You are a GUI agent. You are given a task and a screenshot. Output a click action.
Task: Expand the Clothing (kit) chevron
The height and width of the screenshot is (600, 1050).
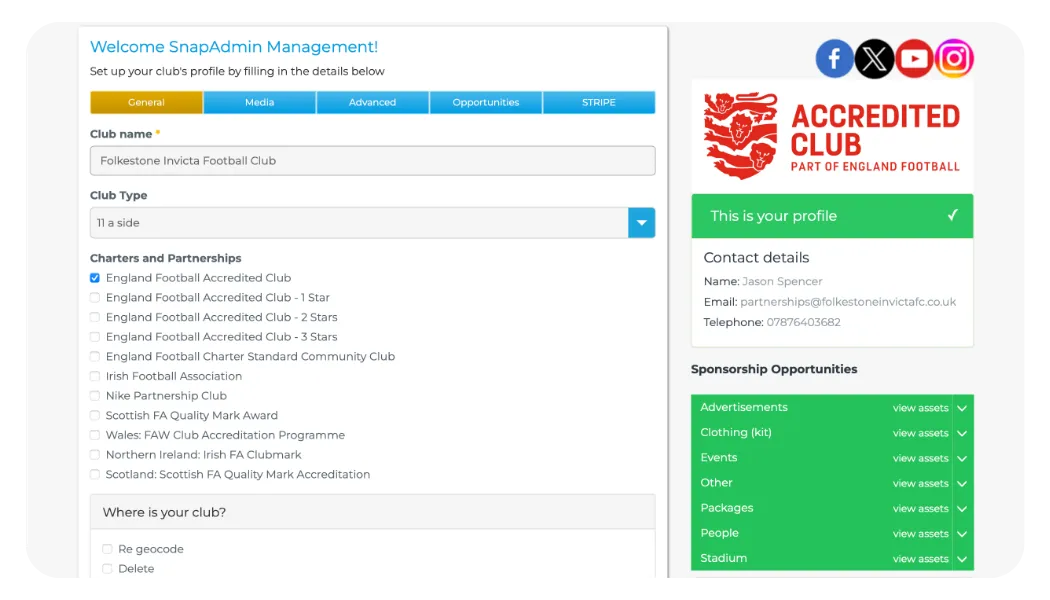pos(962,433)
